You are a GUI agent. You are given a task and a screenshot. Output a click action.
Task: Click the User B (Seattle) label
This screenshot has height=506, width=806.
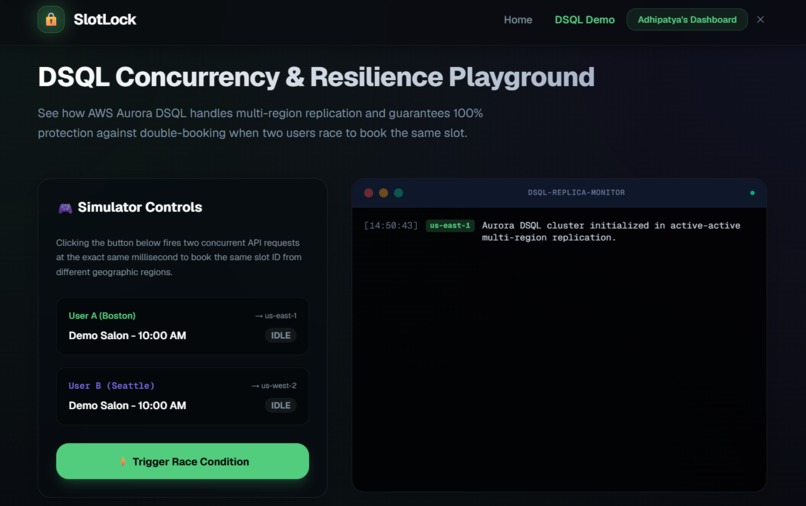[112, 386]
